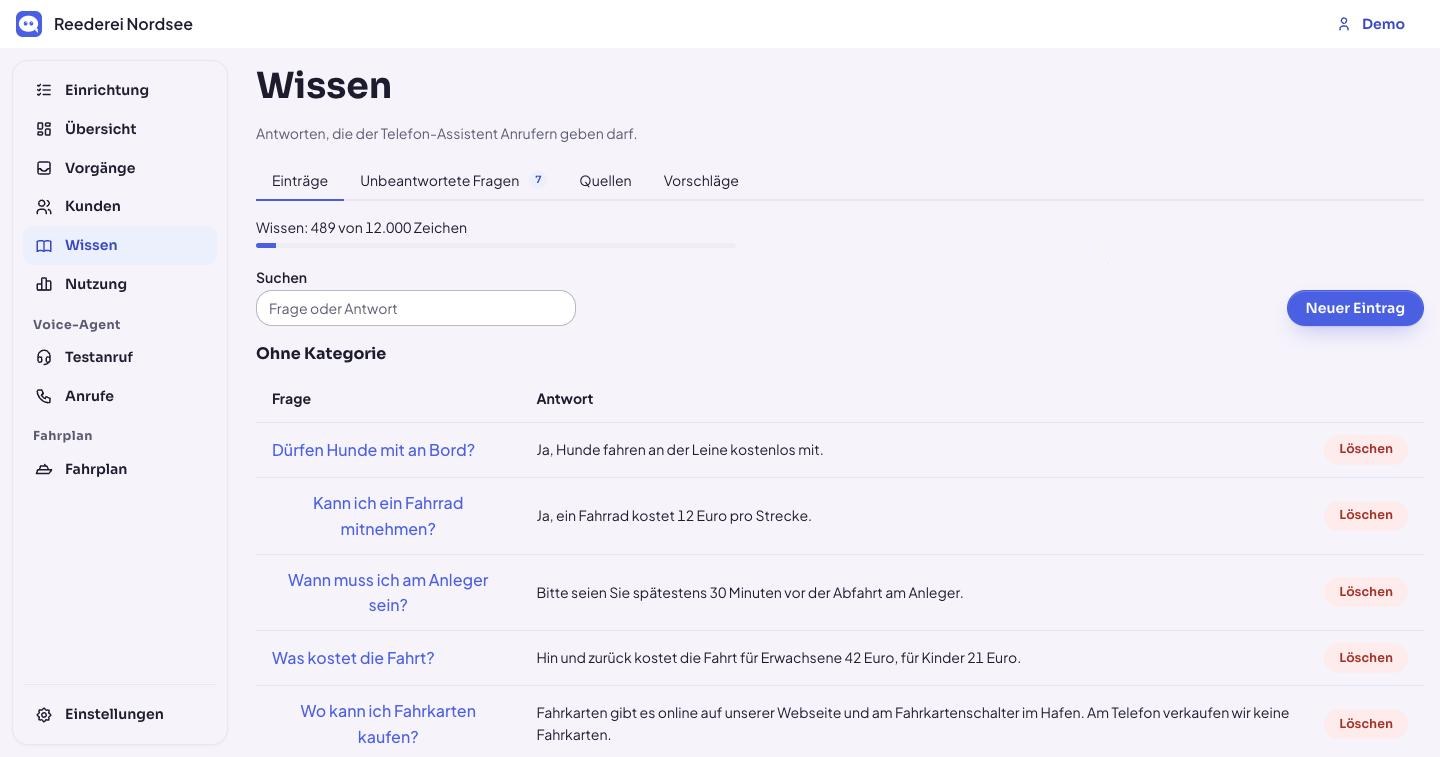1440x757 pixels.
Task: Open the Unbeantwortete Fragen tab
Action: pos(453,181)
